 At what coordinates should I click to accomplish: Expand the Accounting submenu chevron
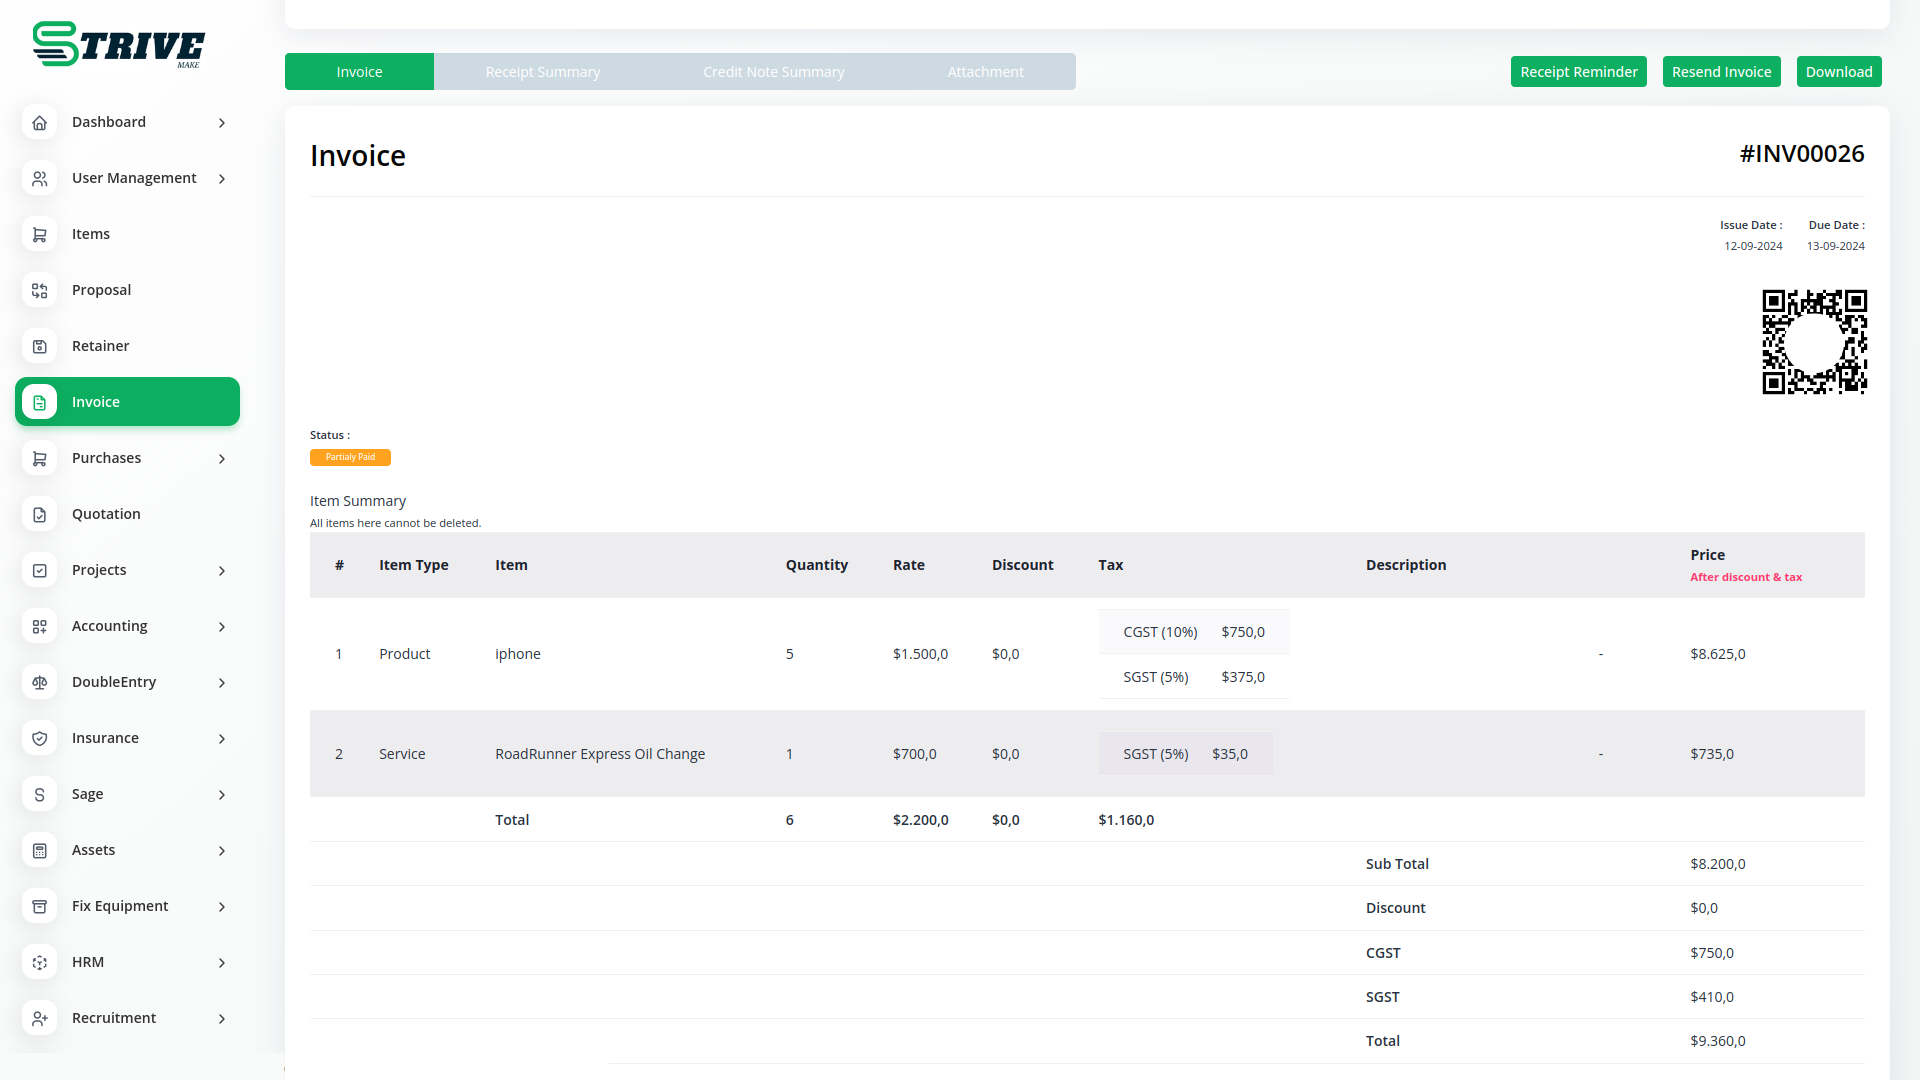pyautogui.click(x=222, y=627)
